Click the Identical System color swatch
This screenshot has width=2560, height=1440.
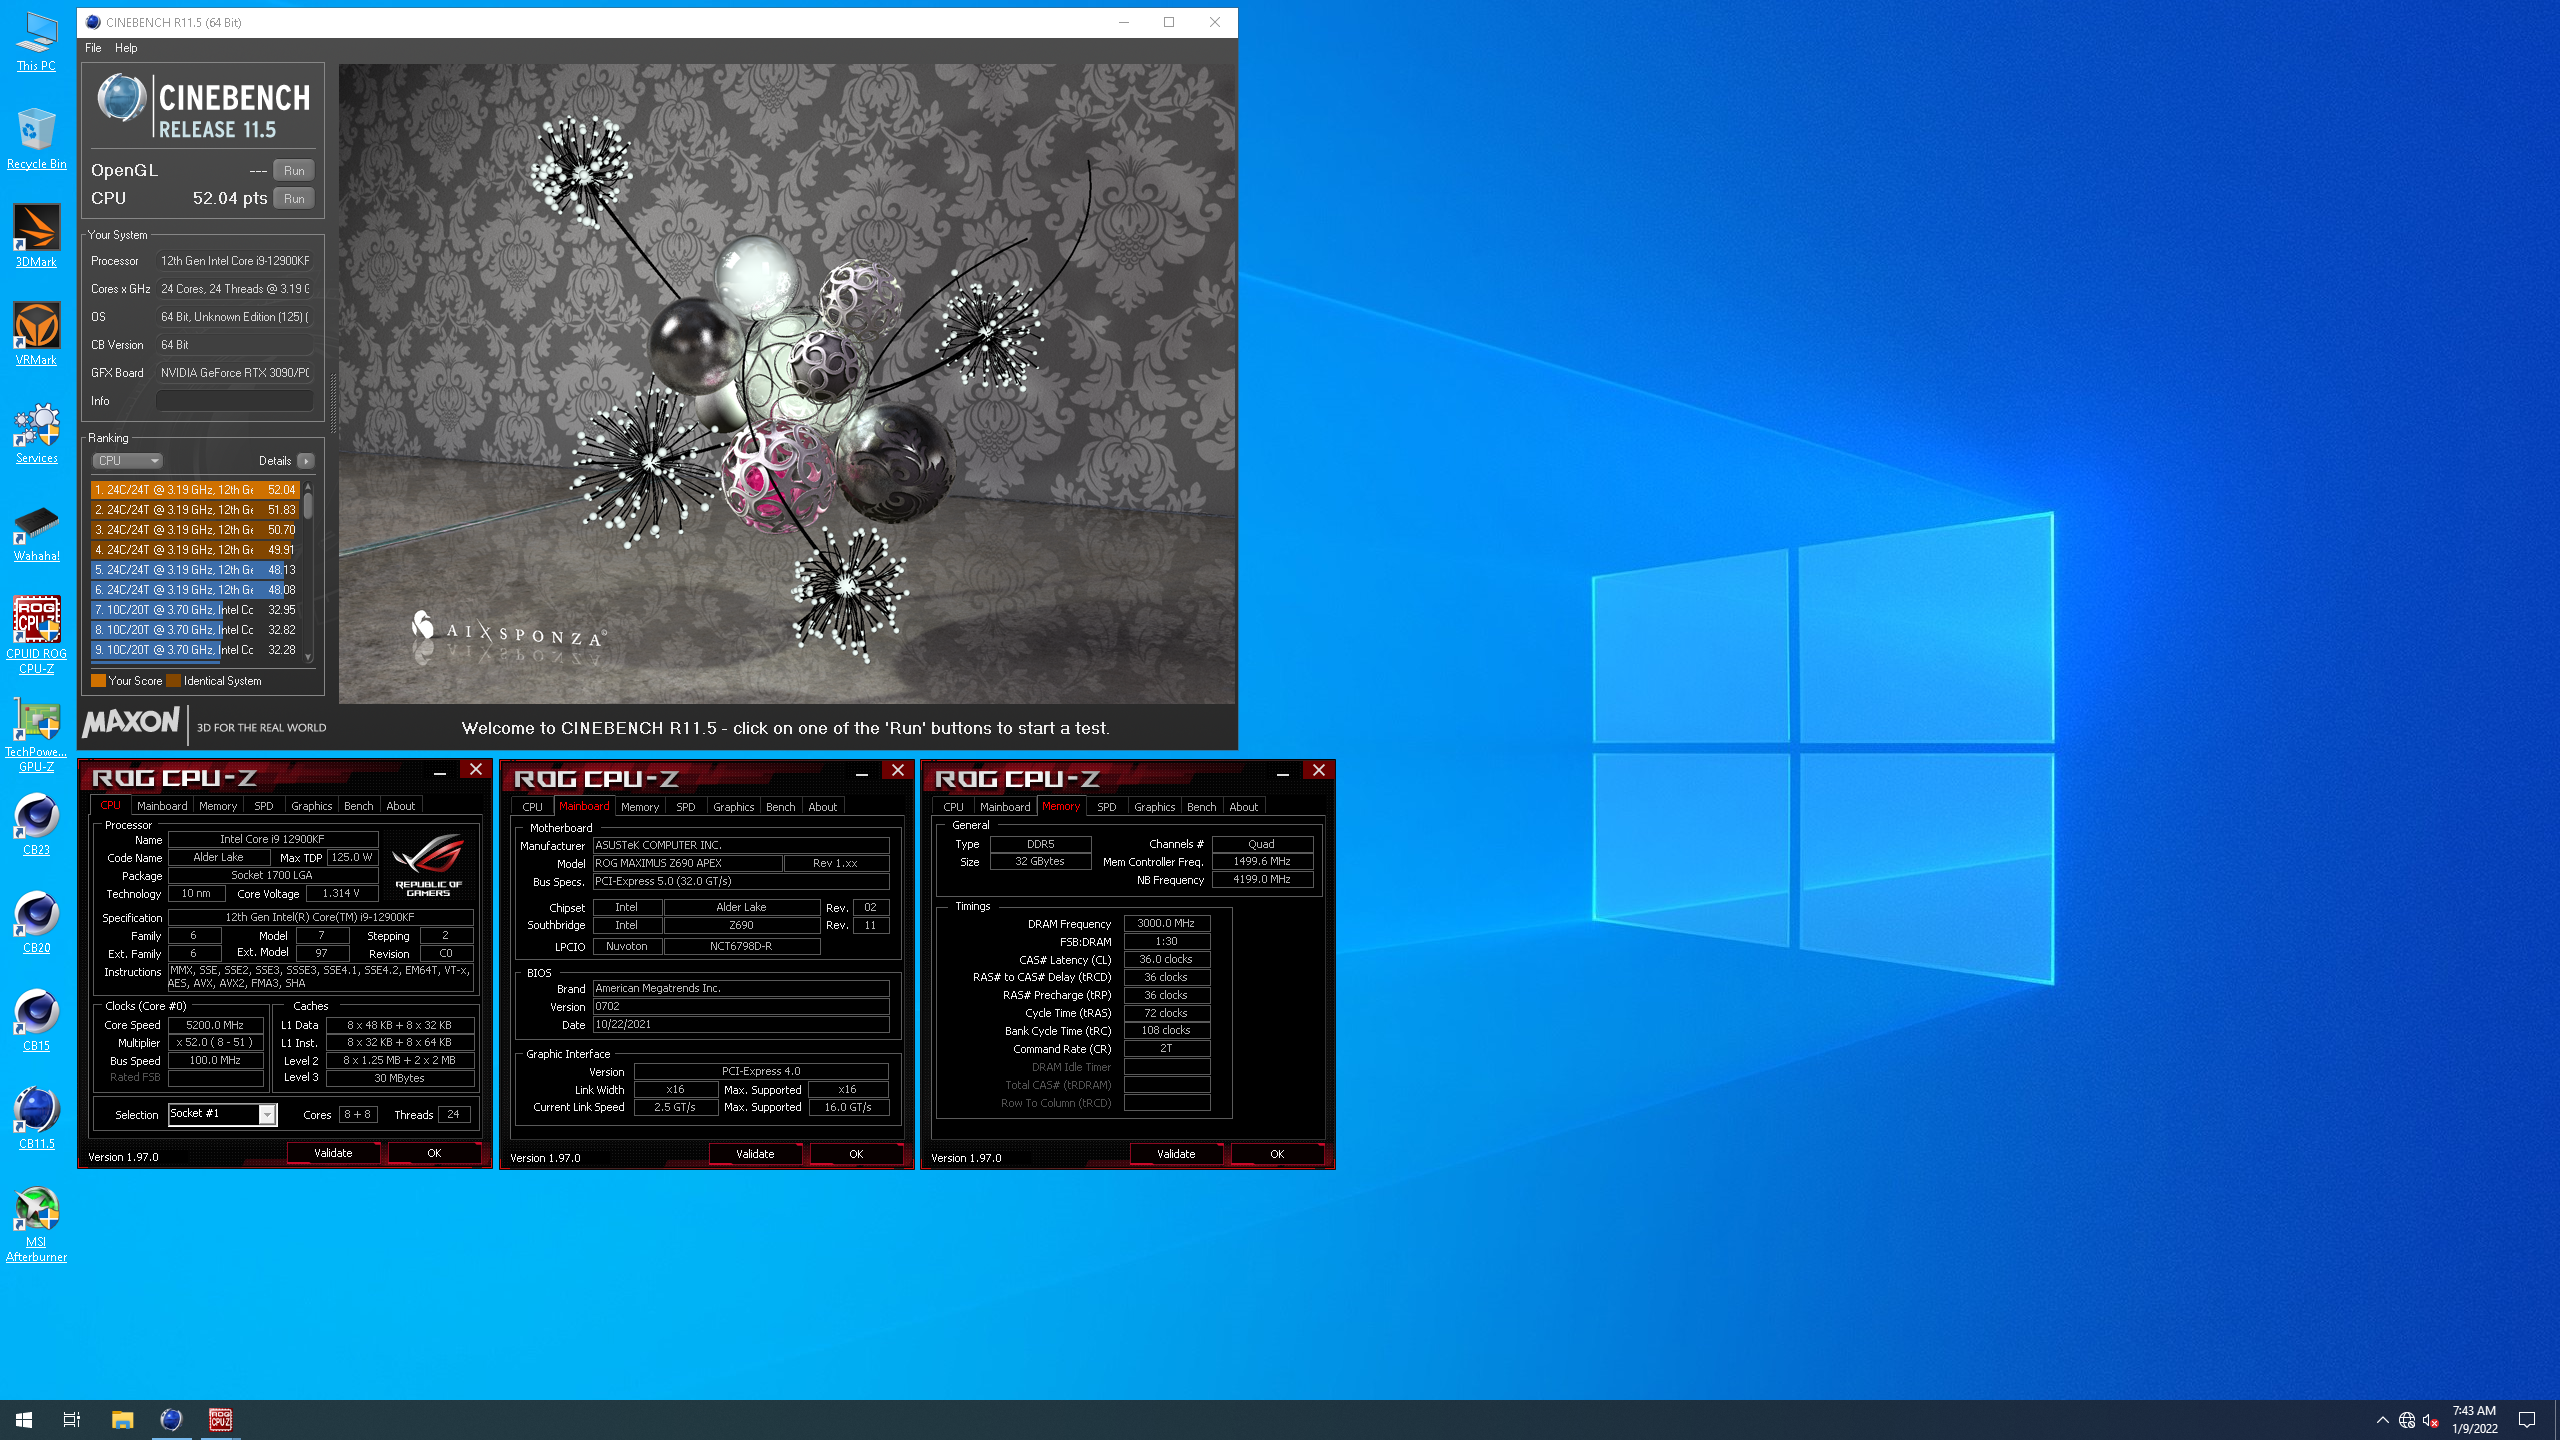pos(173,681)
